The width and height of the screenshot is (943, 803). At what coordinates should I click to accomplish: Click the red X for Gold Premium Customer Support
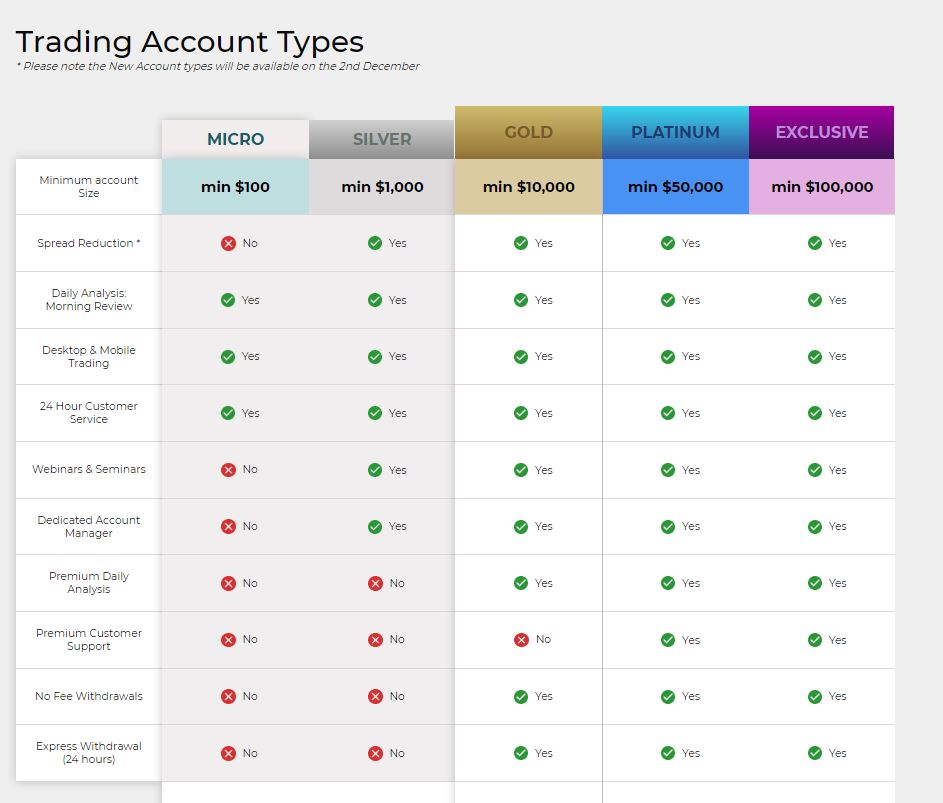521,640
